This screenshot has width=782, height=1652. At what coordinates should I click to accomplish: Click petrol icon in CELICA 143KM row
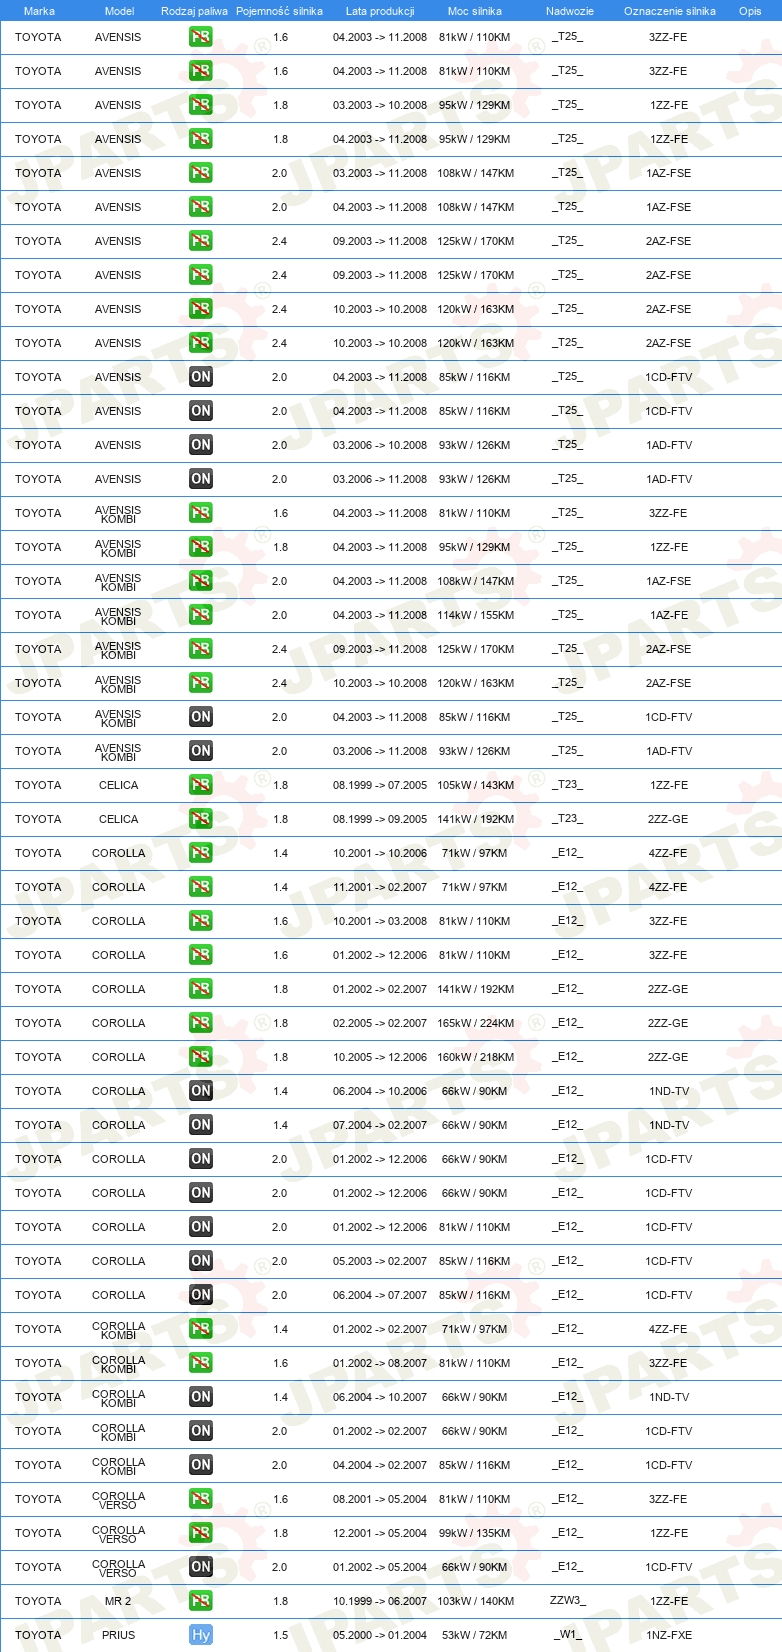click(x=201, y=785)
